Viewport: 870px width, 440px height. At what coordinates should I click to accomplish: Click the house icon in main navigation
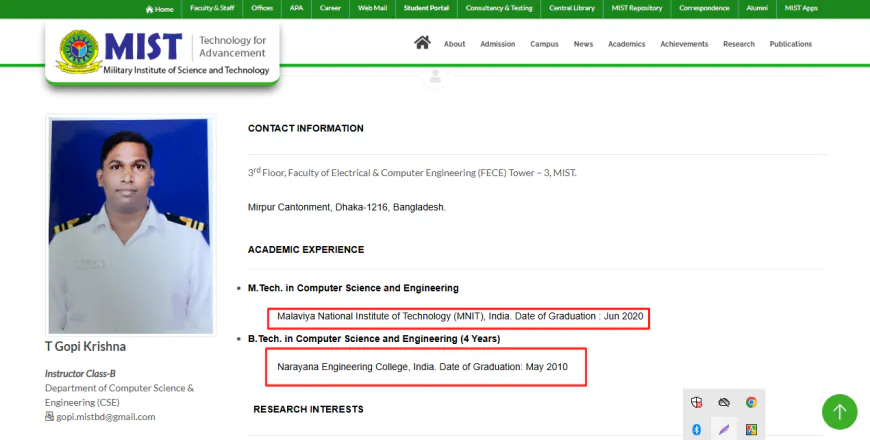(x=422, y=43)
